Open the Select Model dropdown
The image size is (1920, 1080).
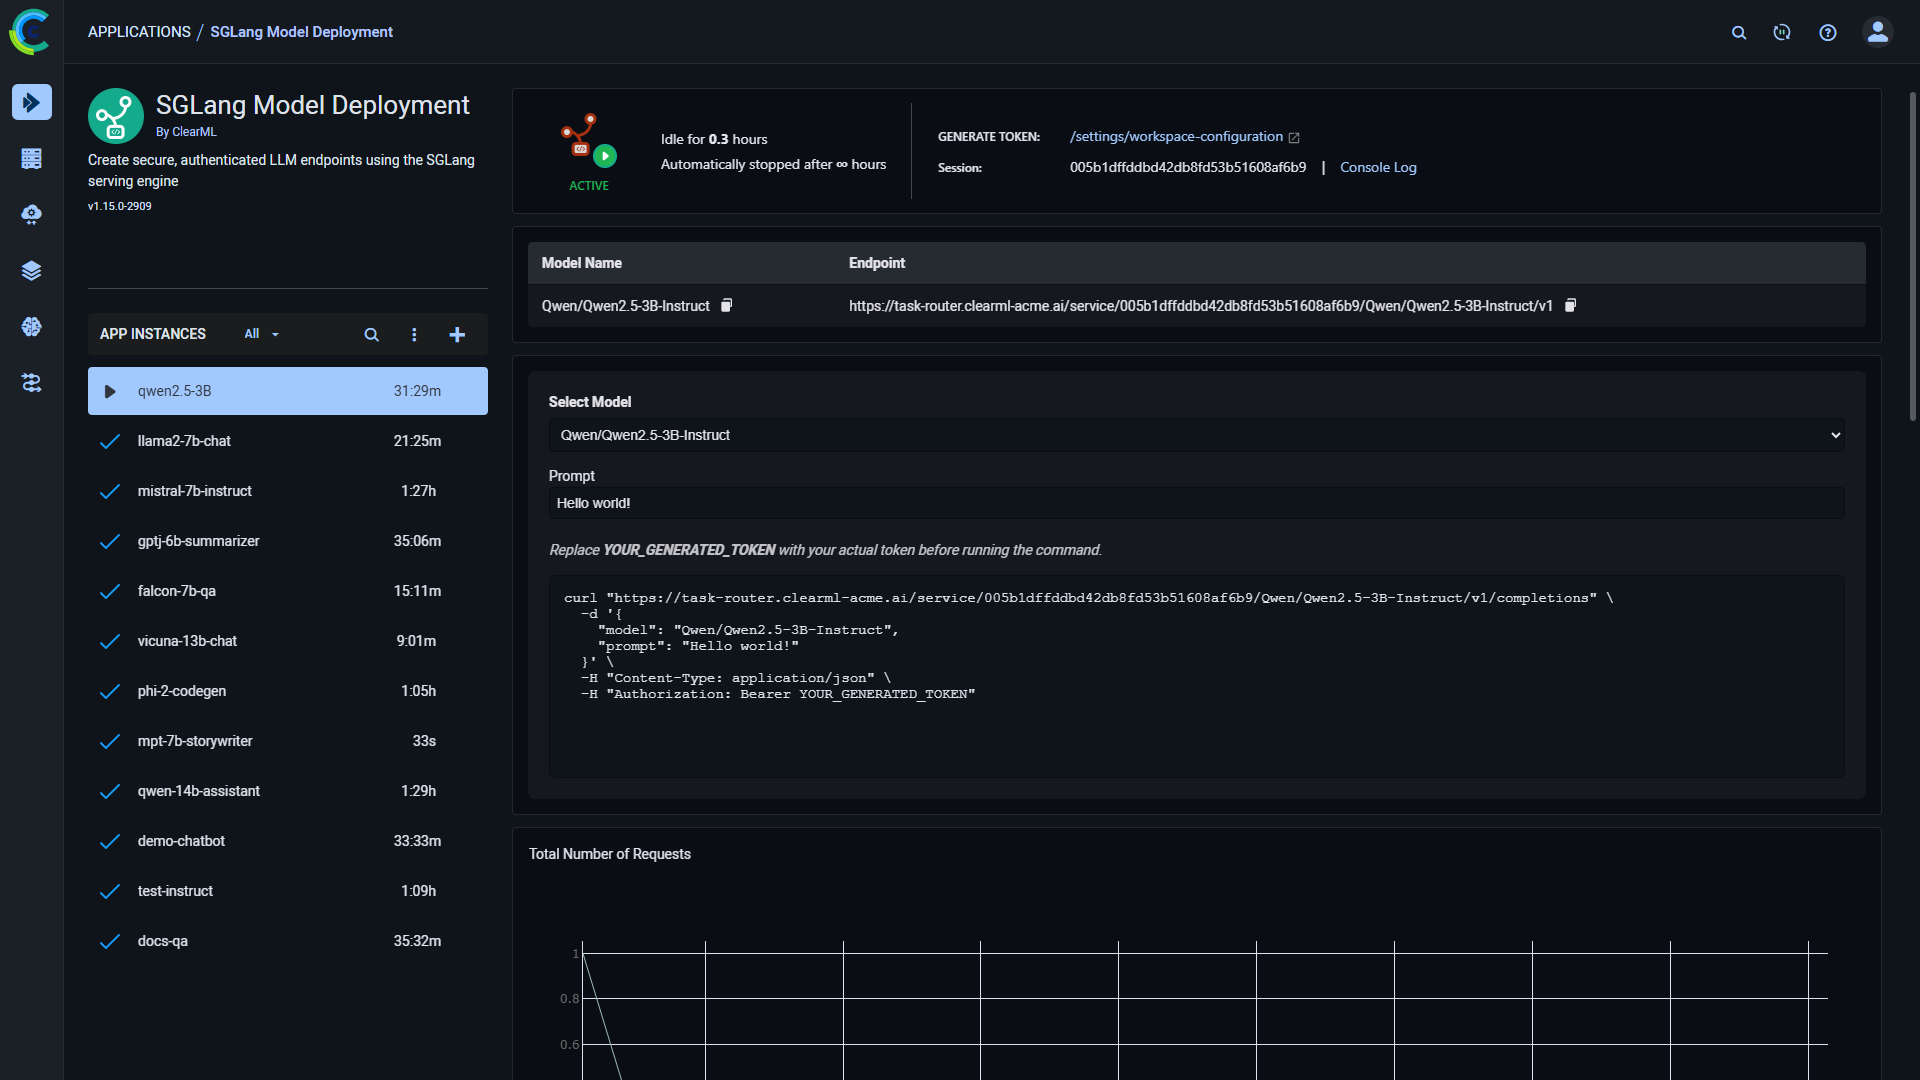(x=1196, y=435)
